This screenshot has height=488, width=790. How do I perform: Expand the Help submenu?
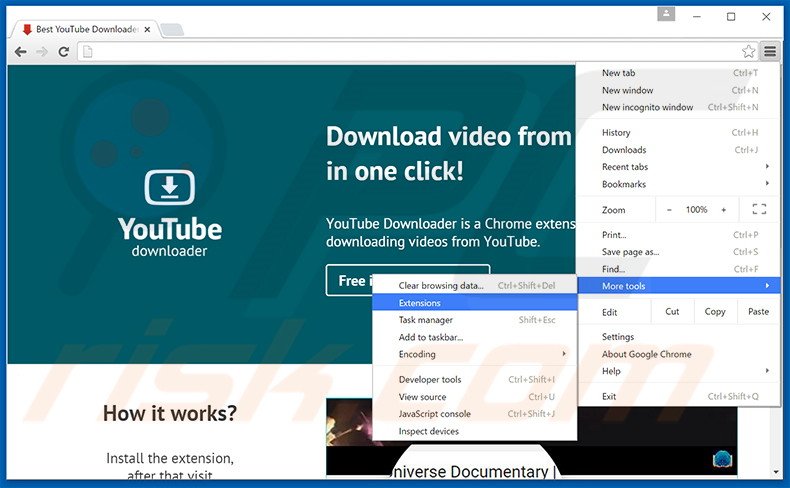679,371
